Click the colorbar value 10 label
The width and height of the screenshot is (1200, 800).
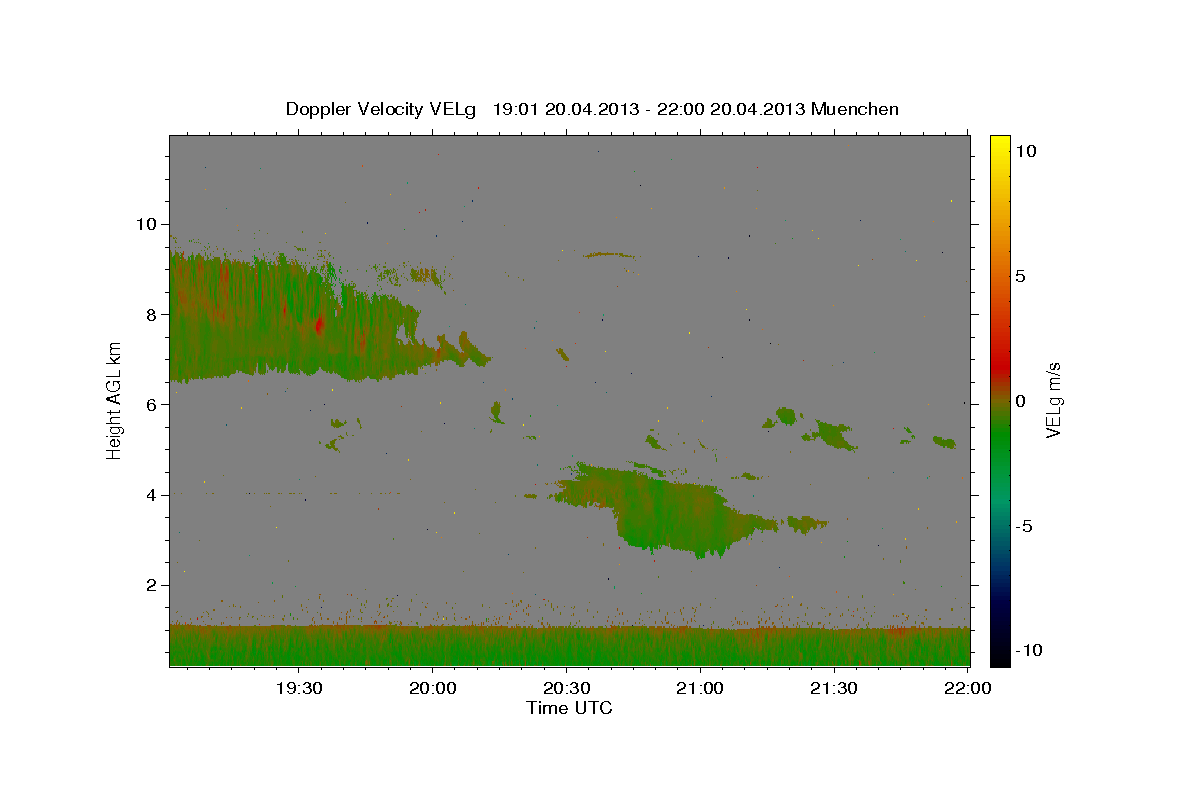[x=1025, y=150]
